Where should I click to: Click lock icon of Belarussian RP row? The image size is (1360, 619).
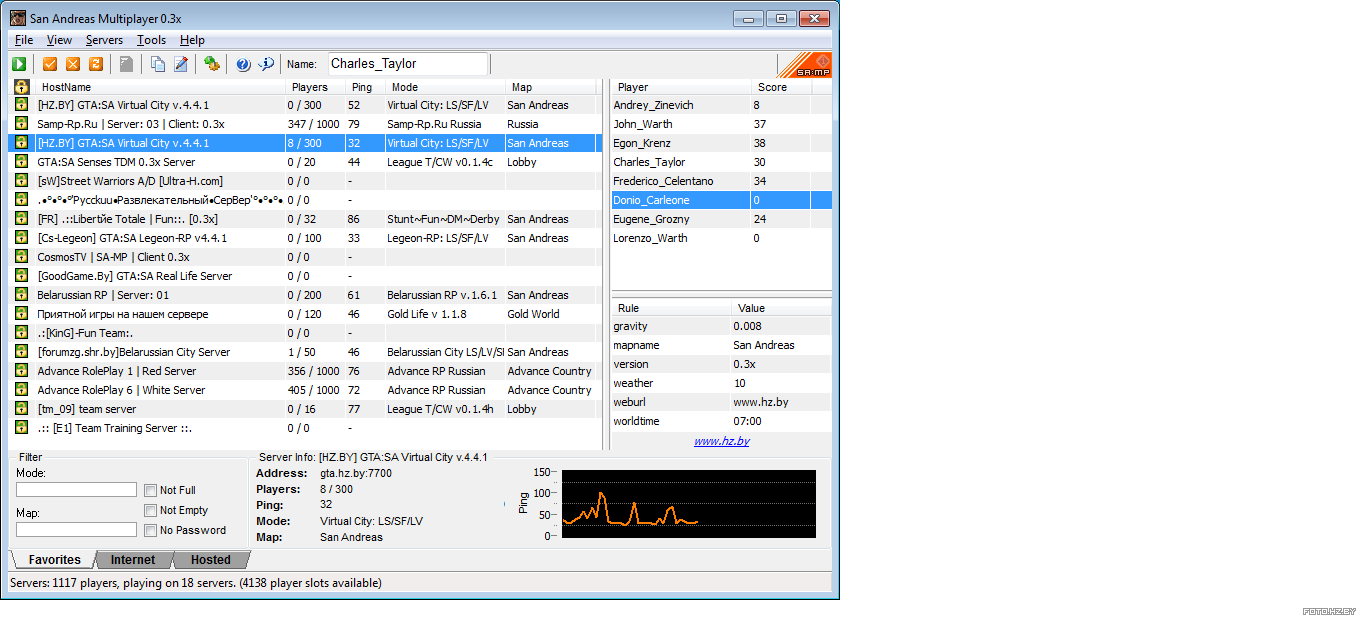pos(21,295)
